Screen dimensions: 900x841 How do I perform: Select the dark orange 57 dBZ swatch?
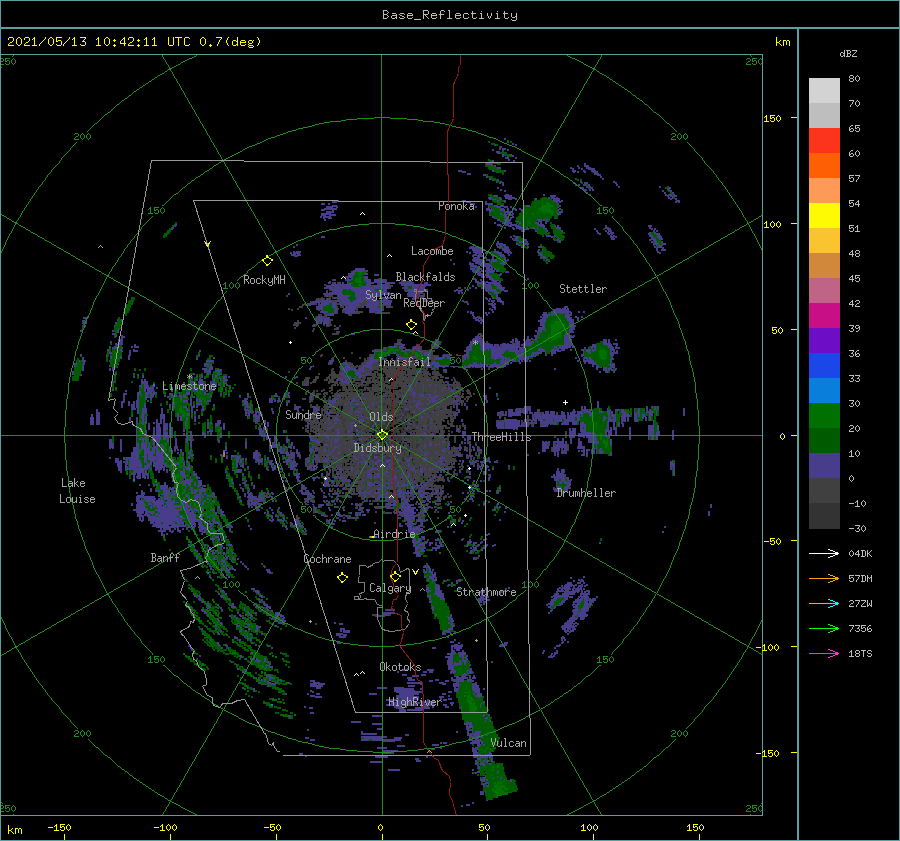point(824,166)
